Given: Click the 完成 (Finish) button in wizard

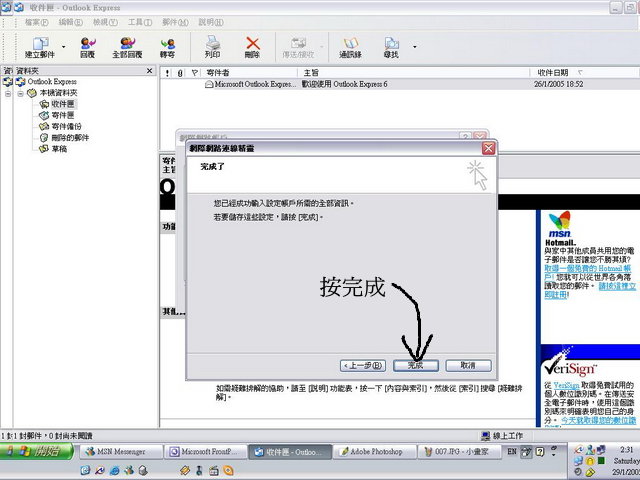Looking at the screenshot, I should (416, 365).
